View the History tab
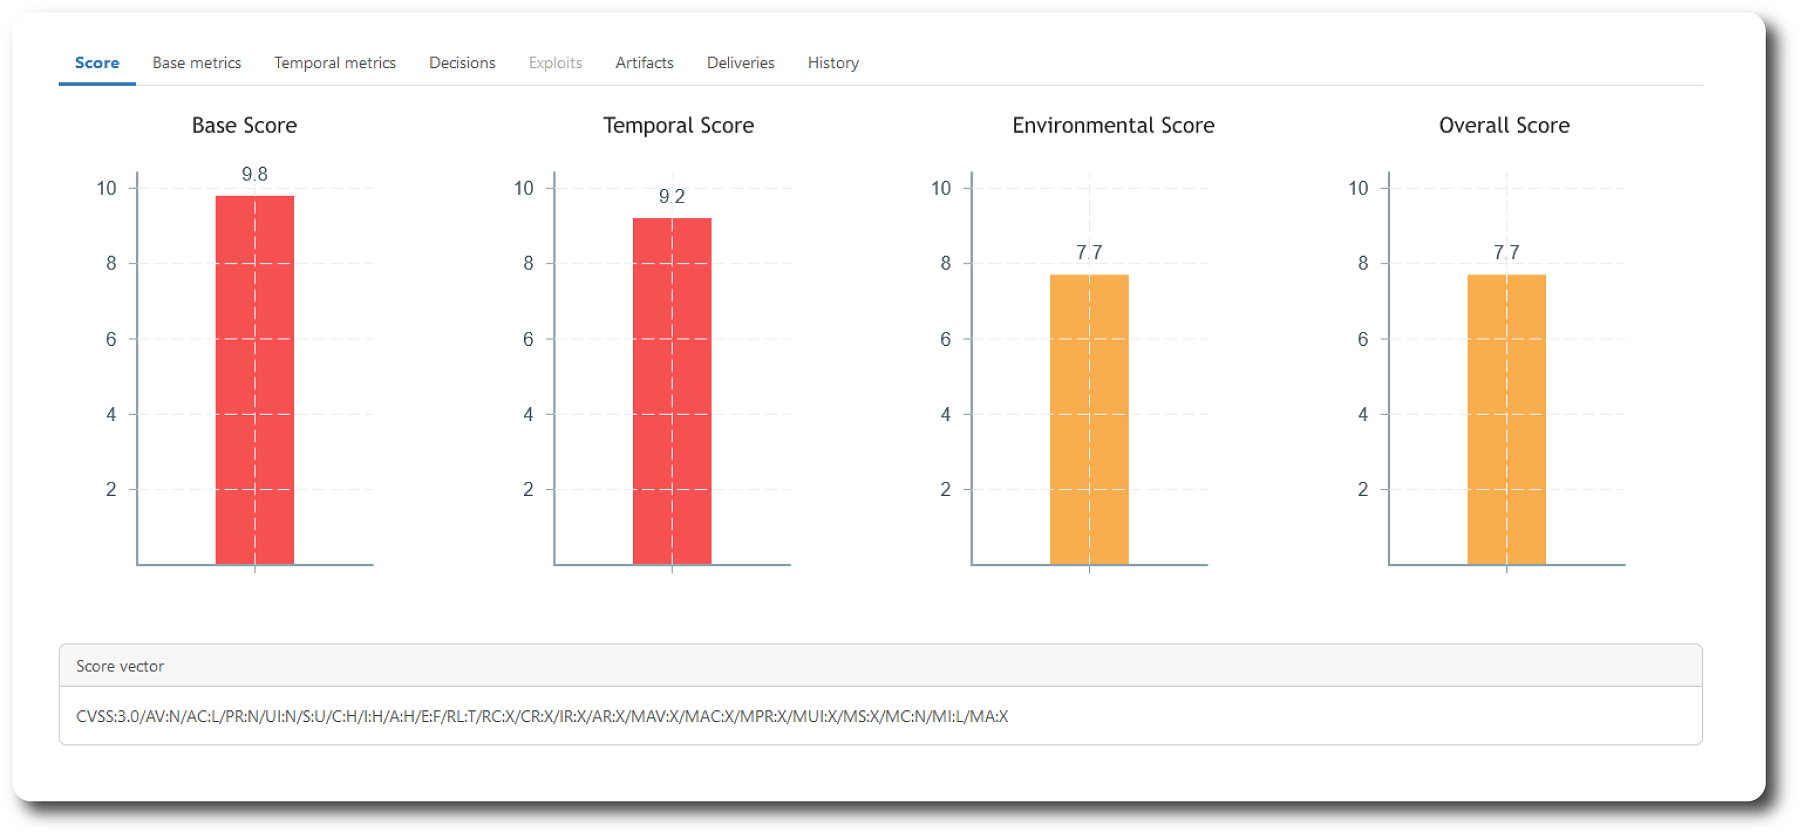 coord(833,63)
